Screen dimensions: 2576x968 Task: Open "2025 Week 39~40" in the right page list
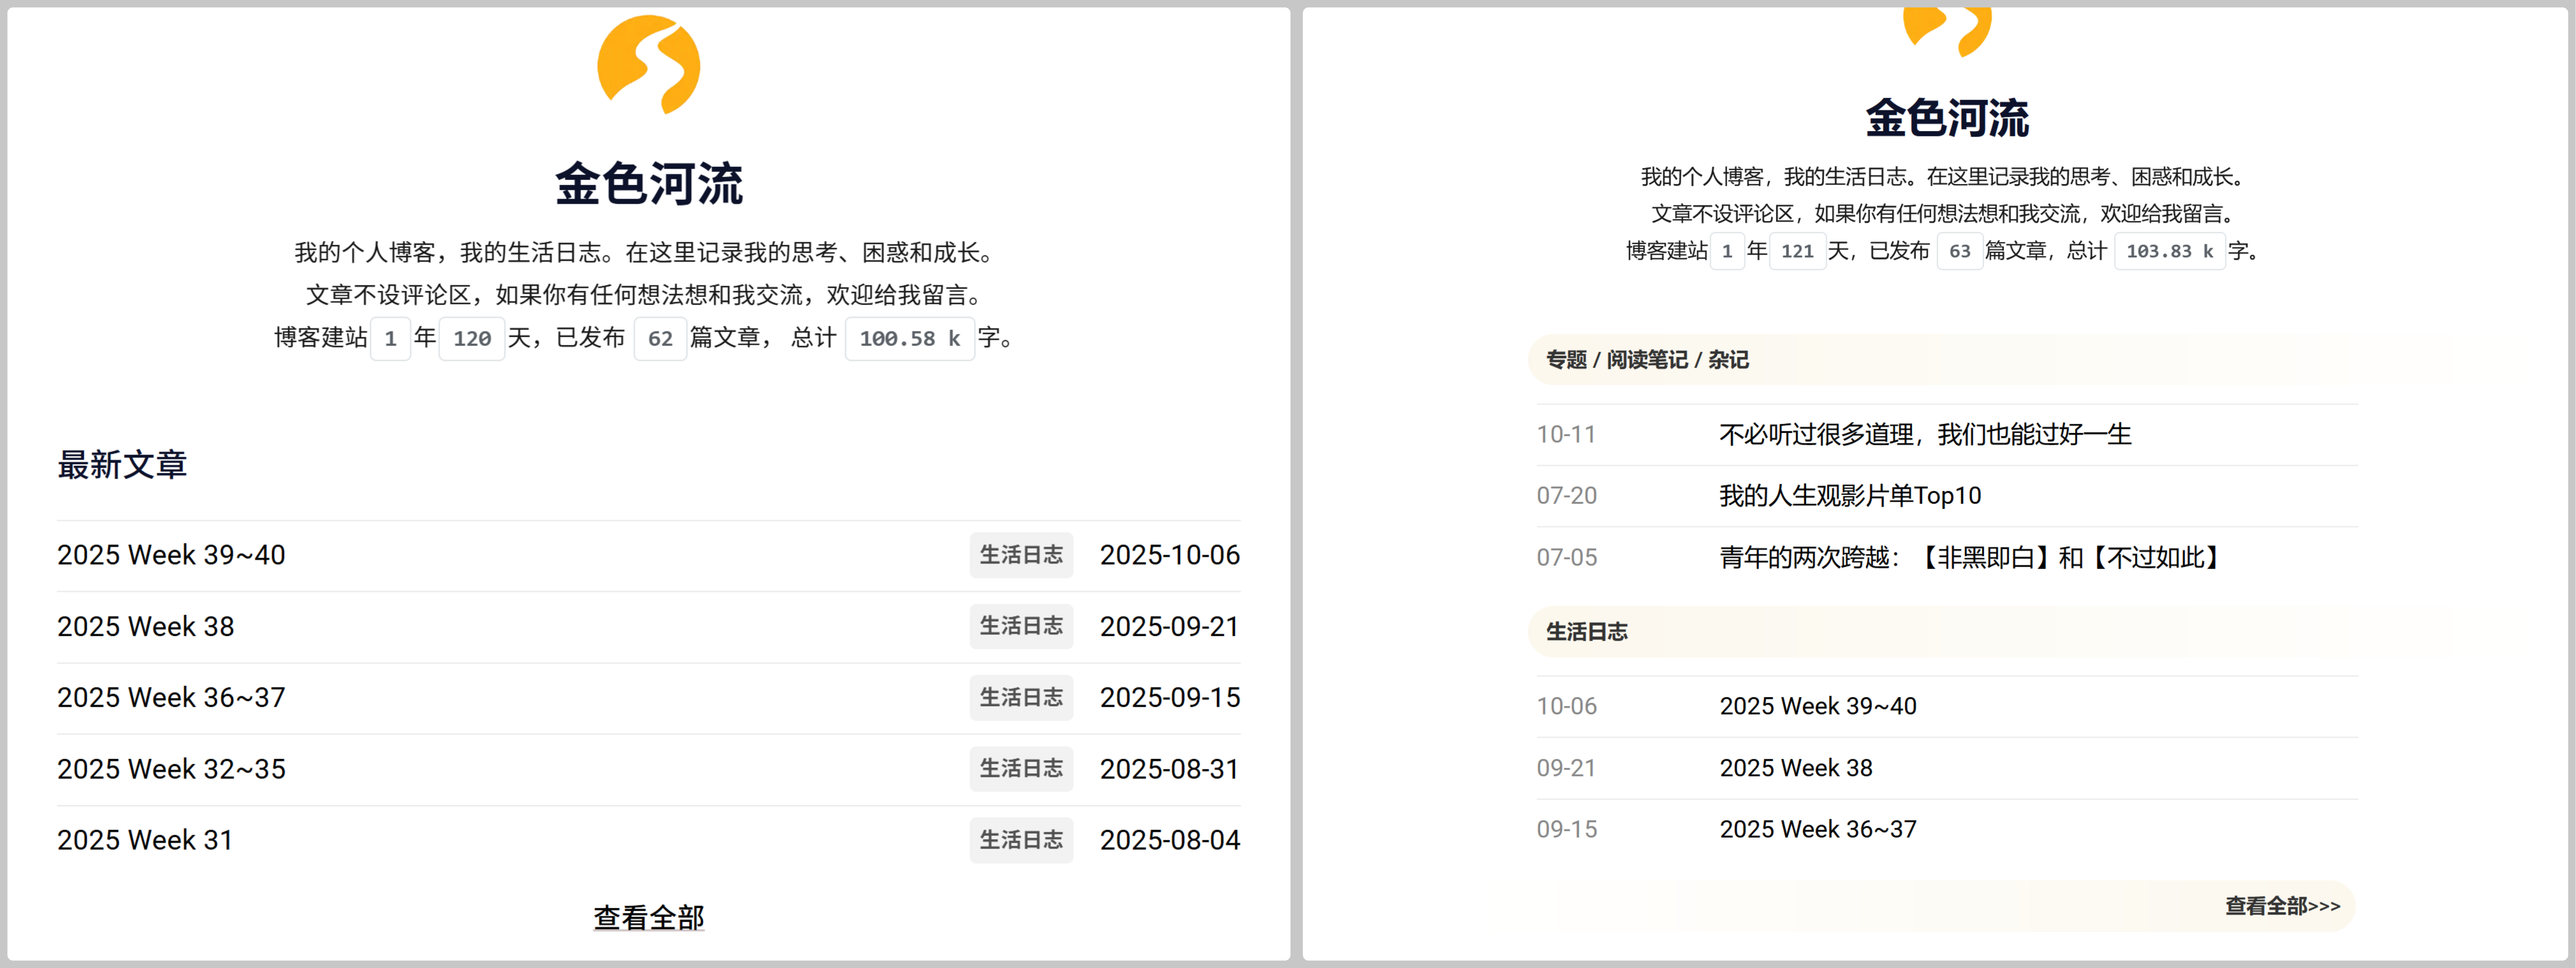(1818, 706)
